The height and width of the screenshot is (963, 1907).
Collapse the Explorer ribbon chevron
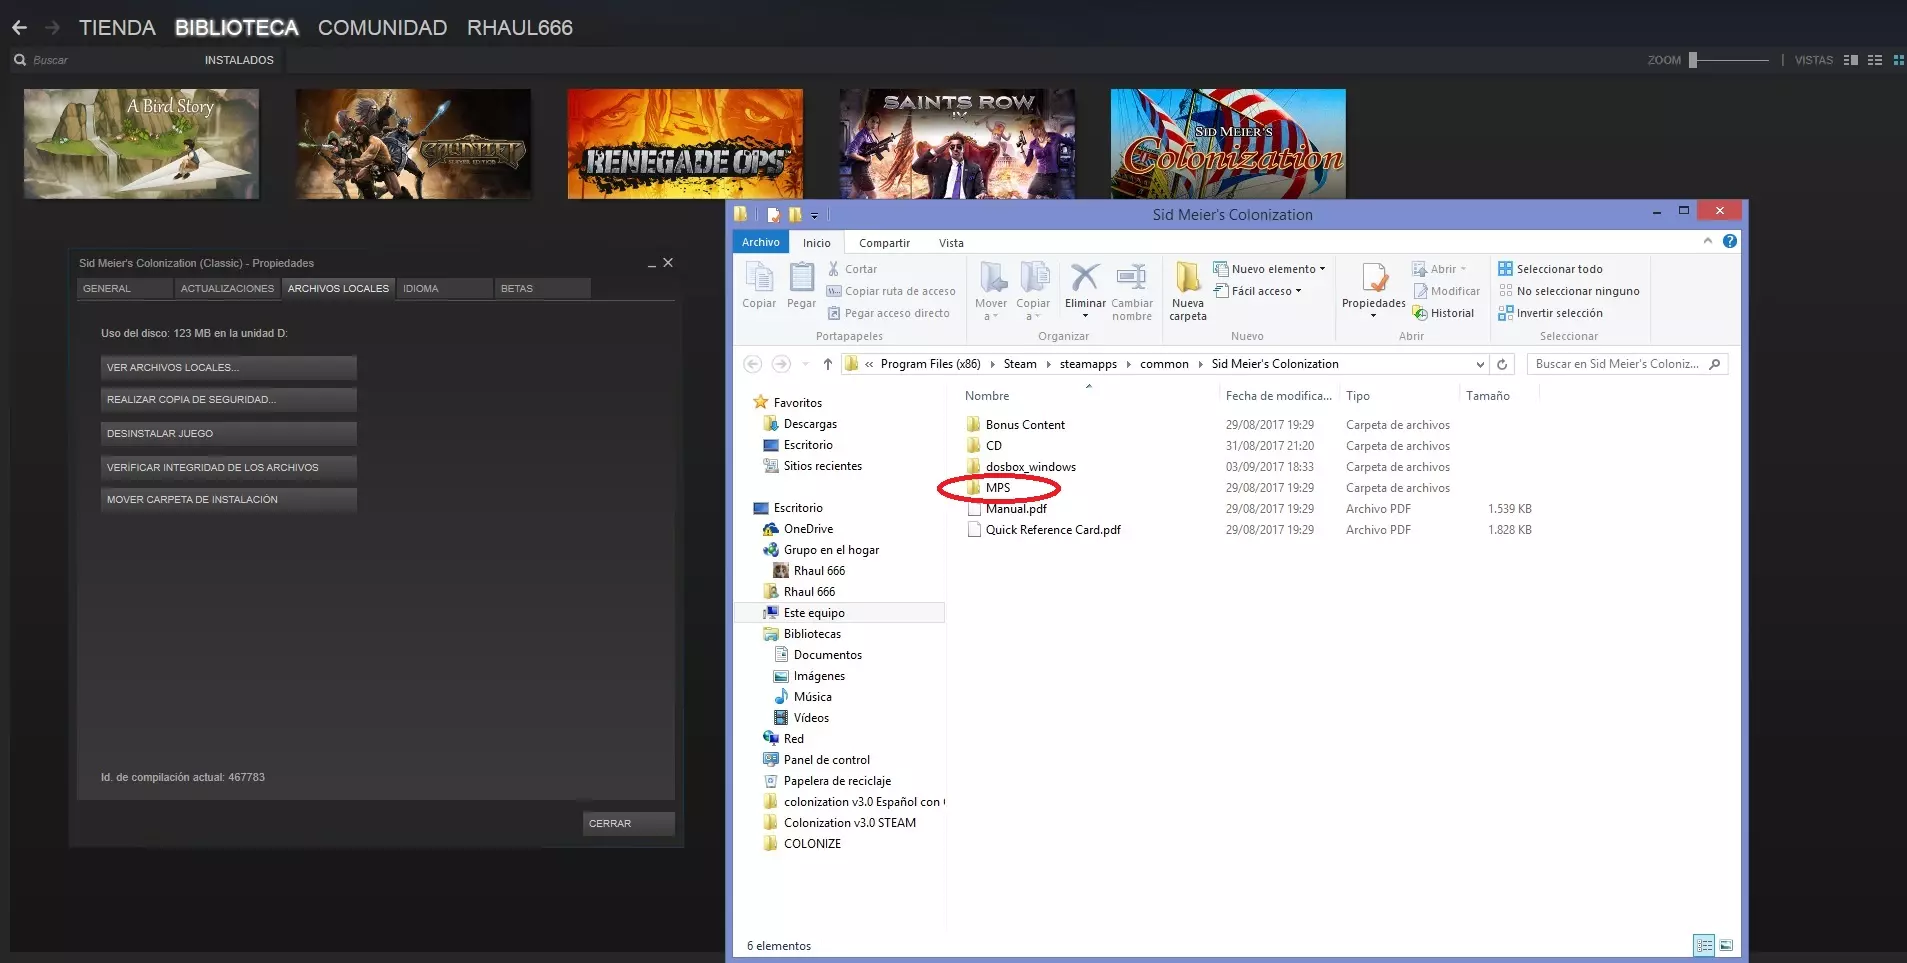(1707, 241)
